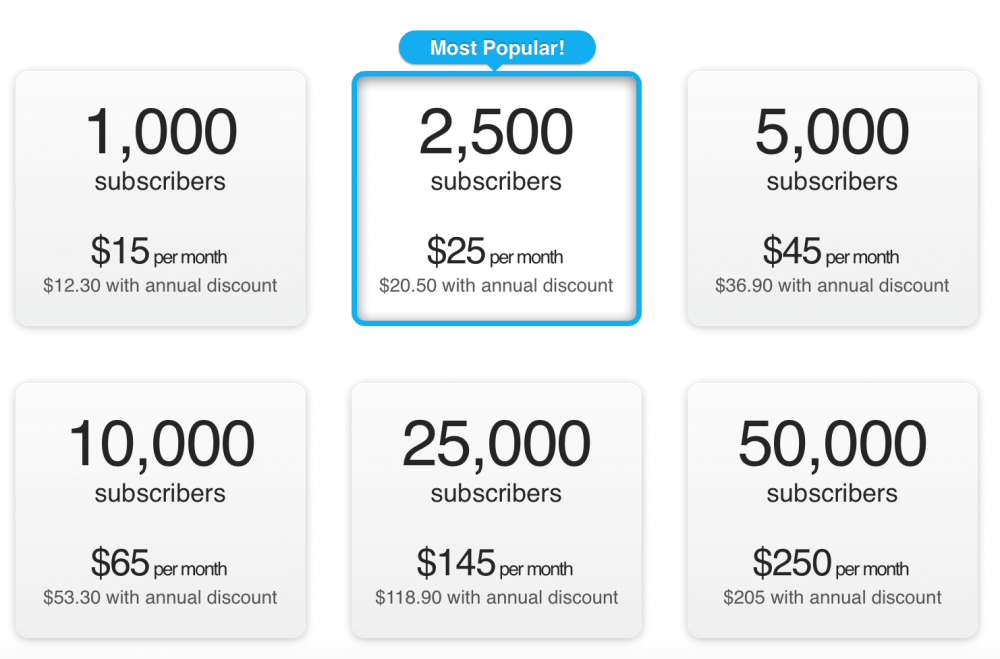Pick the 10,000 subscribers plan card
The height and width of the screenshot is (659, 1000).
[161, 510]
